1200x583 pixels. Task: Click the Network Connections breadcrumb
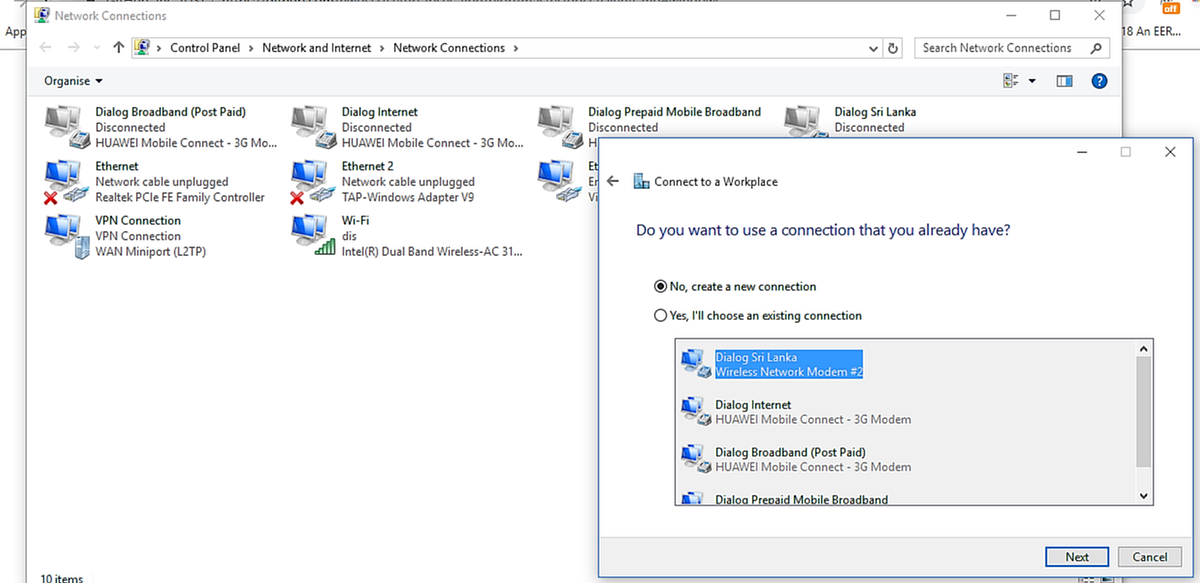coord(449,48)
